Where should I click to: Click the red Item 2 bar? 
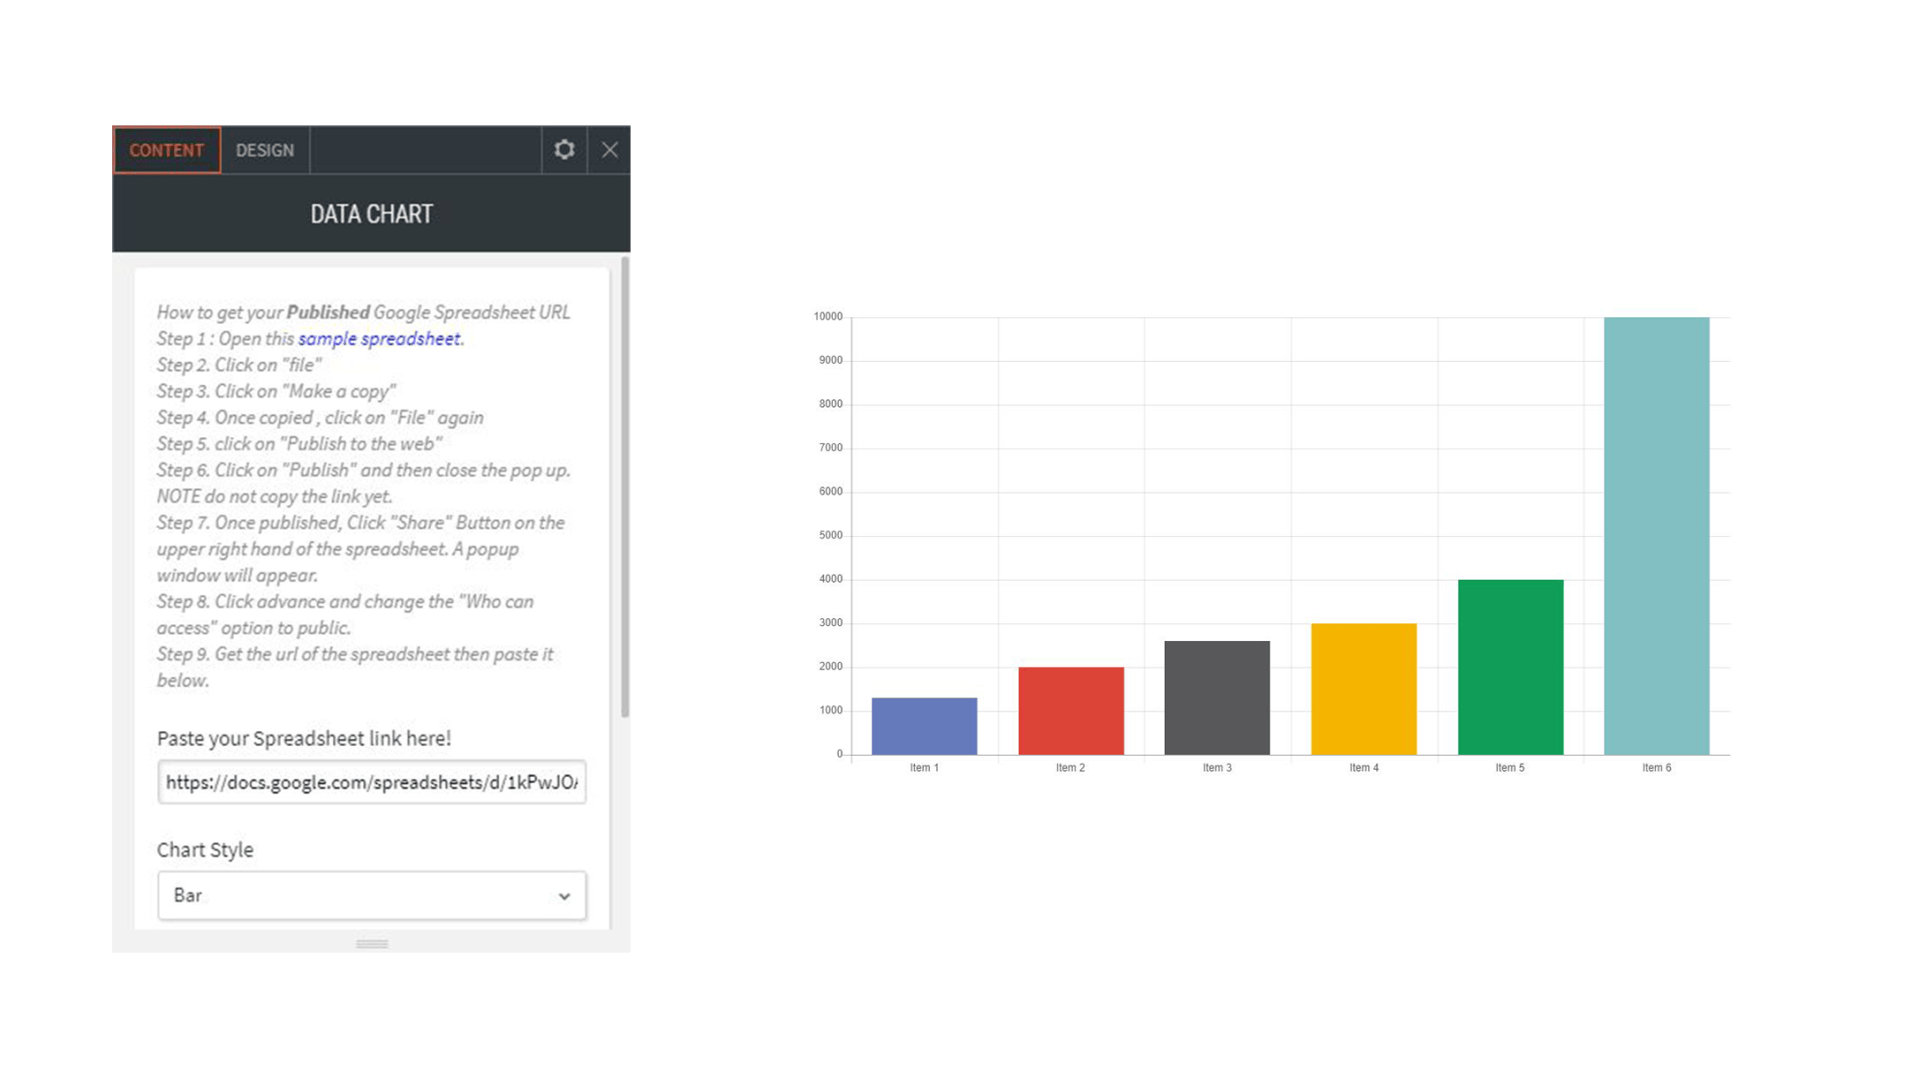point(1071,711)
